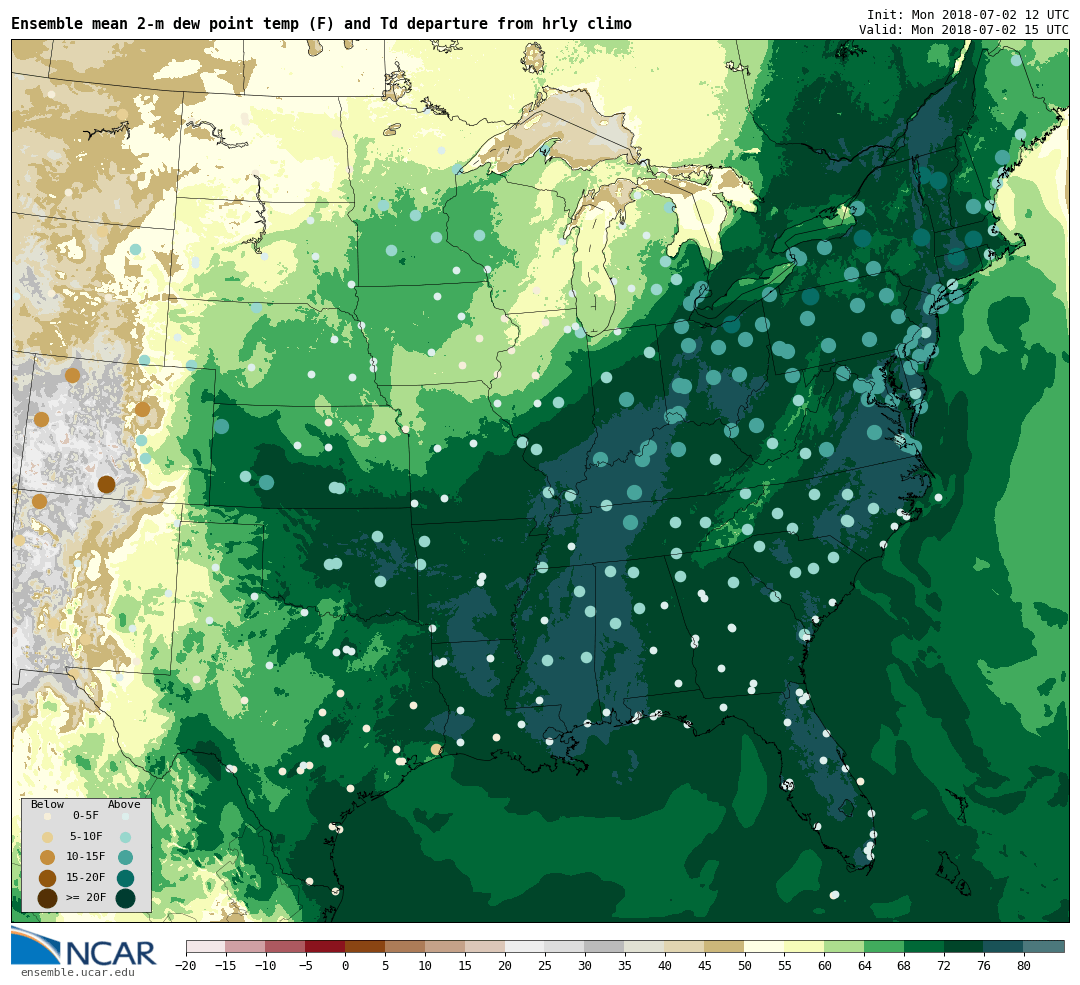Click the '0' colorbar tick label
Image resolution: width=1080 pixels, height=985 pixels.
[x=346, y=966]
